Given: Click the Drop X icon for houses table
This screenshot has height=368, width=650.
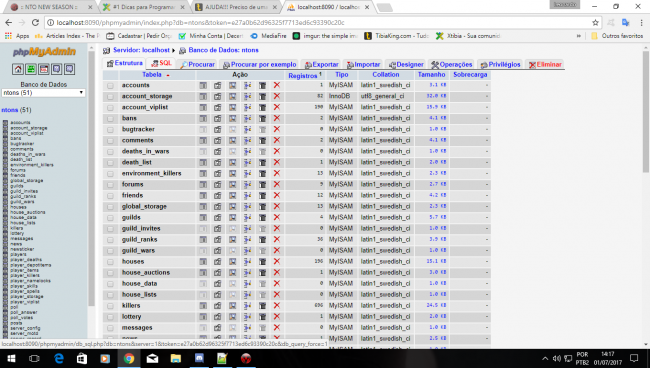Looking at the screenshot, I should click(x=277, y=261).
